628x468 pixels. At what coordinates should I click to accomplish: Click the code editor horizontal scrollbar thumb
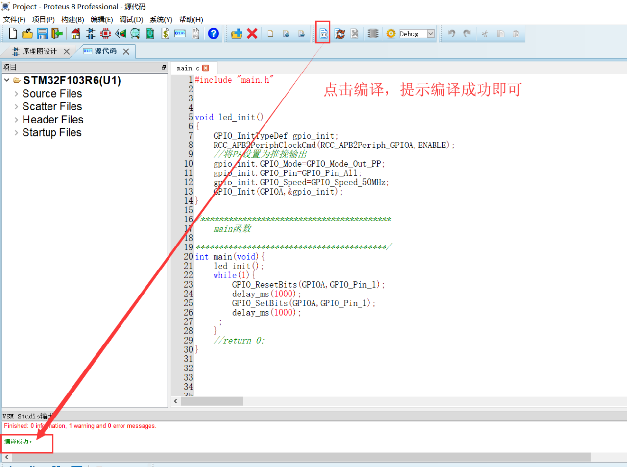[212, 401]
